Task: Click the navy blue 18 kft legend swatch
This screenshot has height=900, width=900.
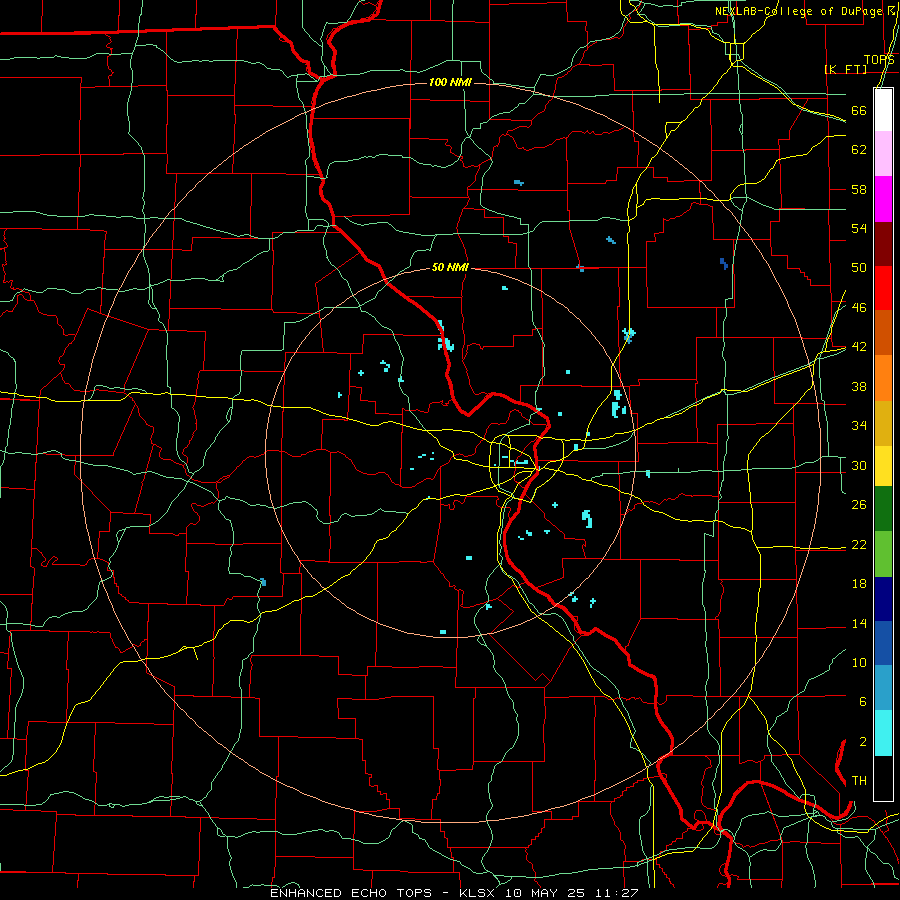Action: pyautogui.click(x=883, y=599)
